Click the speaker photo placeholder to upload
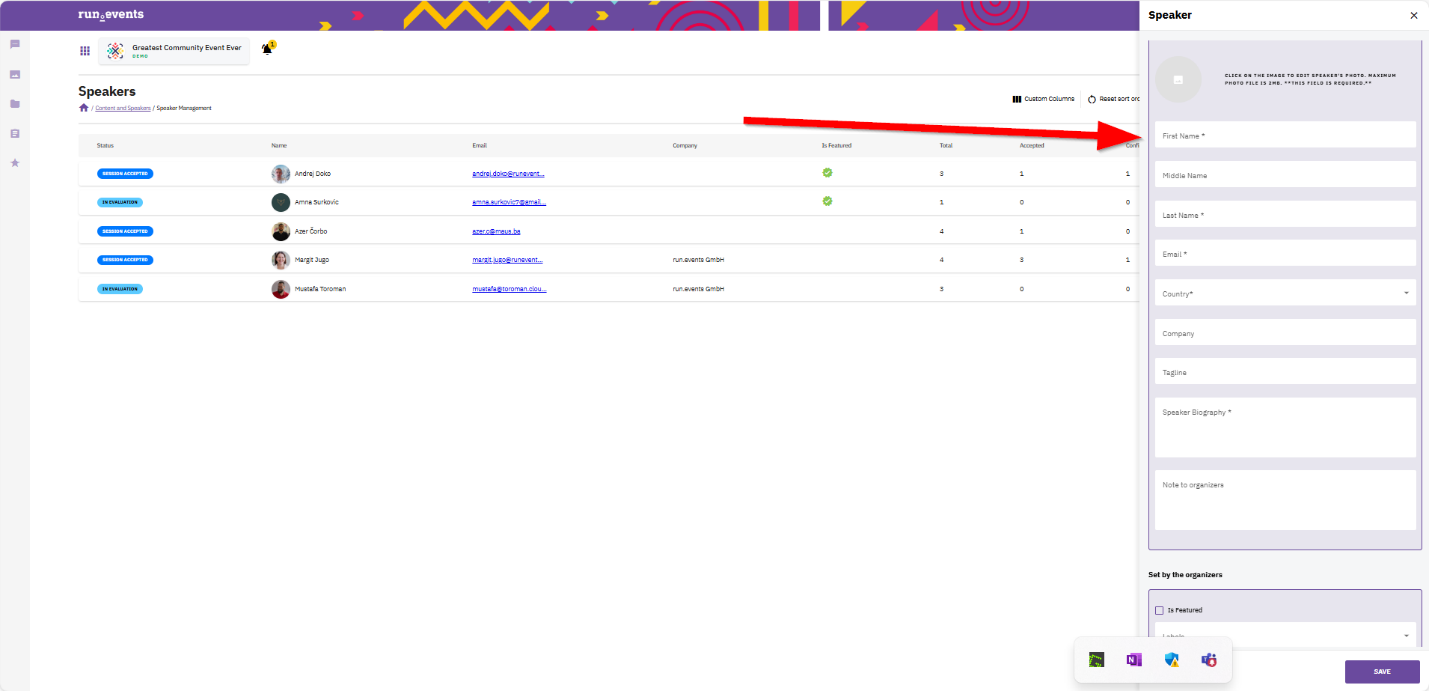The image size is (1429, 691). point(1178,79)
